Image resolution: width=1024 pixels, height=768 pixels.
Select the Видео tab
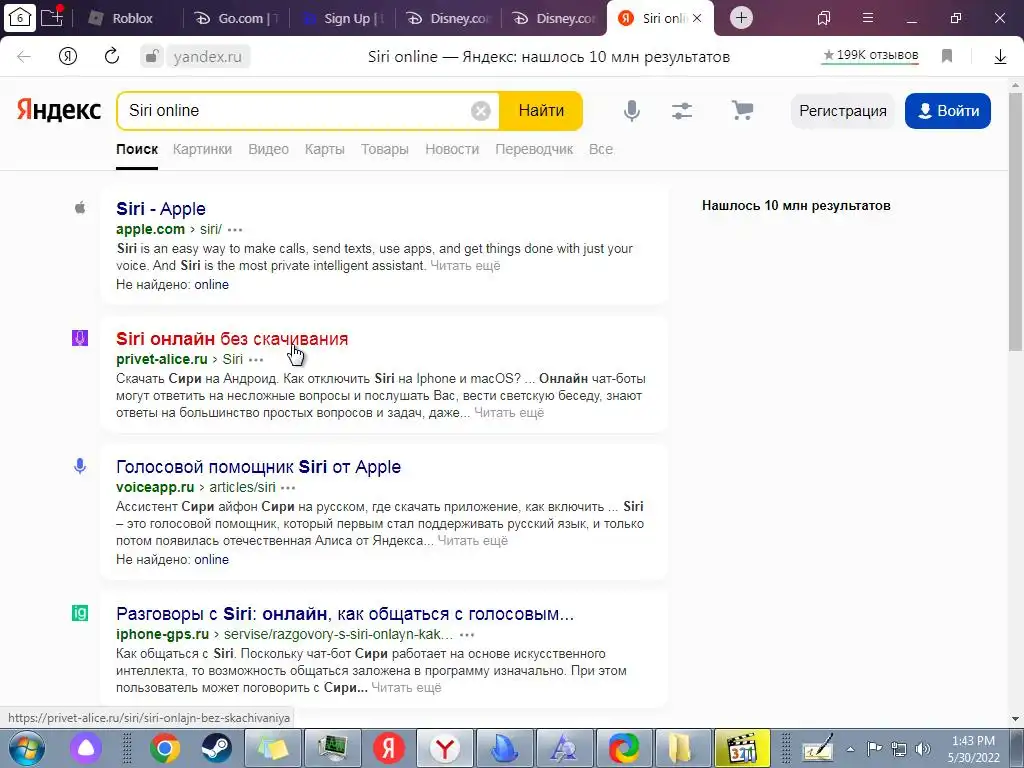tap(268, 149)
